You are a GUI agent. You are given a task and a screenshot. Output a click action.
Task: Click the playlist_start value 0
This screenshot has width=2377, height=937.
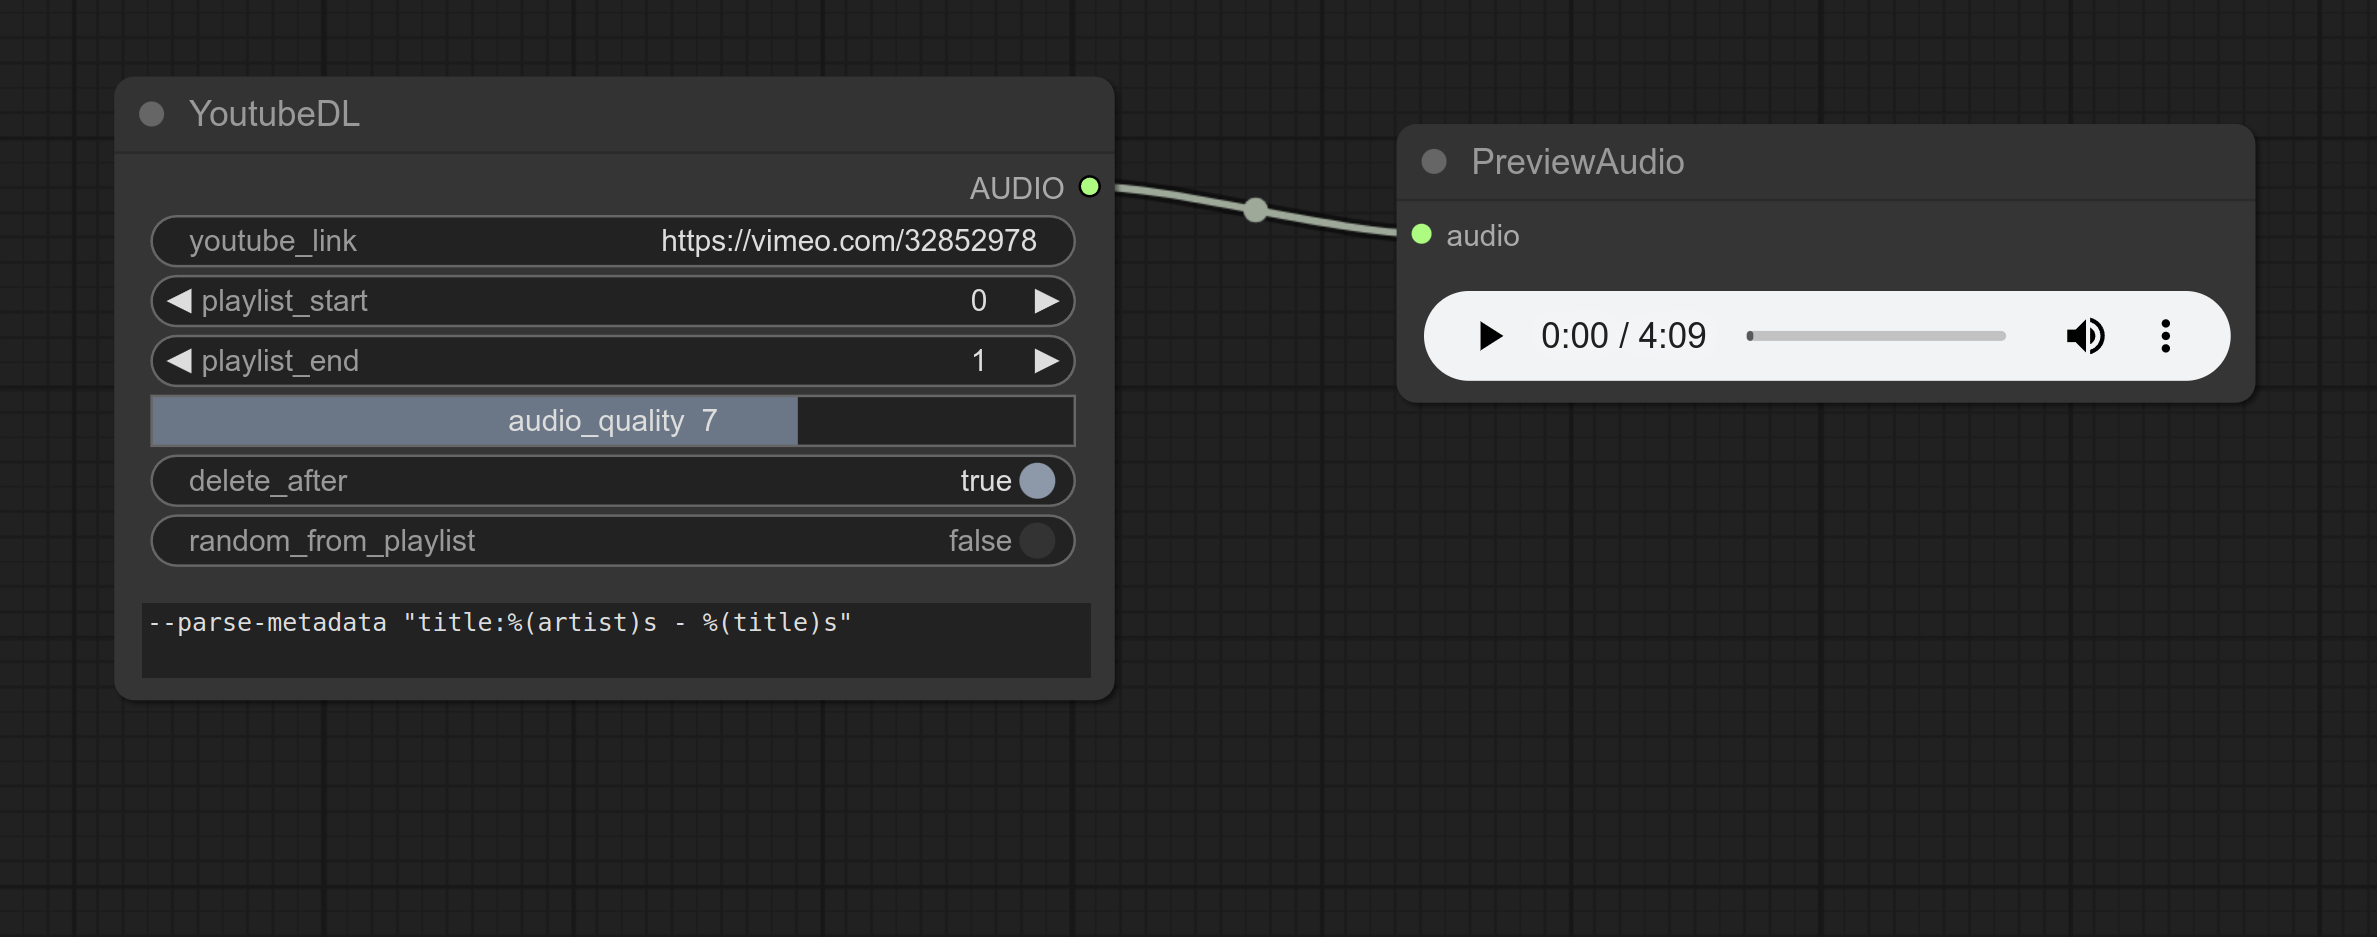(x=978, y=301)
